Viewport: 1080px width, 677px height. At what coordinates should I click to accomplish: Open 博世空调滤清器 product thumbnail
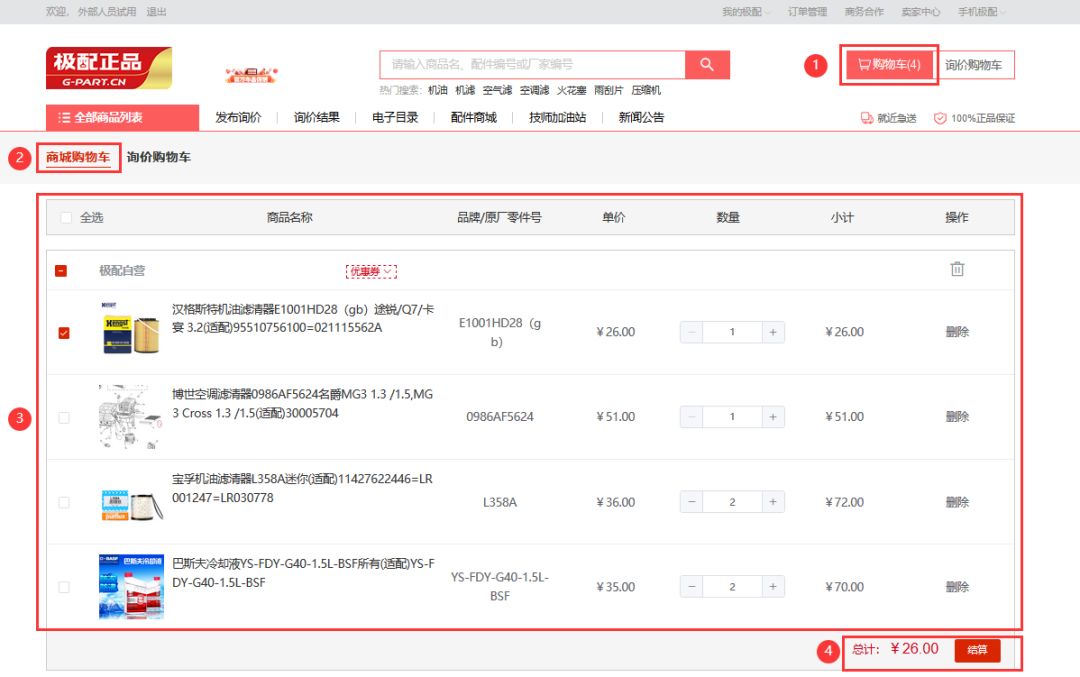pos(131,417)
